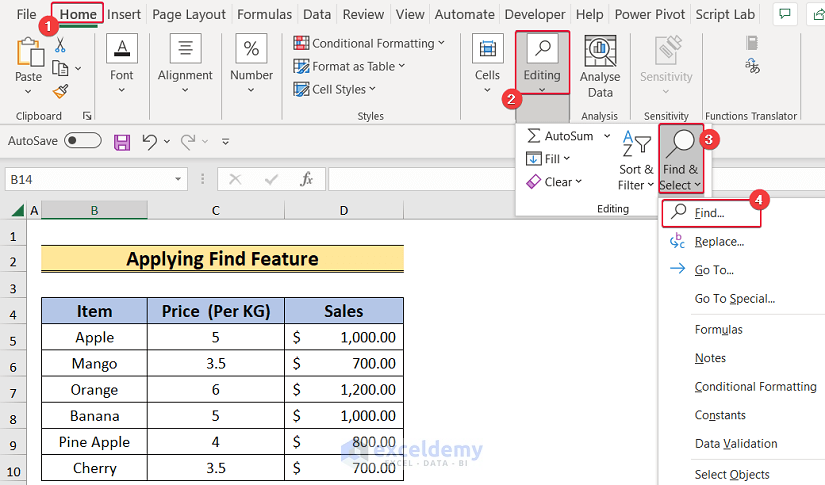Click the Cut scissors icon
Image resolution: width=825 pixels, height=485 pixels.
pyautogui.click(x=60, y=45)
